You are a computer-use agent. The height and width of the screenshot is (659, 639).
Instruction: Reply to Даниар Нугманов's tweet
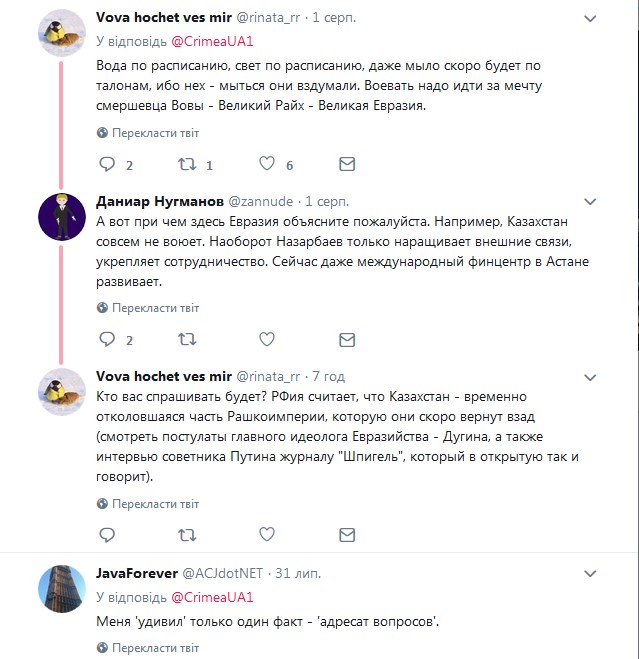point(108,340)
